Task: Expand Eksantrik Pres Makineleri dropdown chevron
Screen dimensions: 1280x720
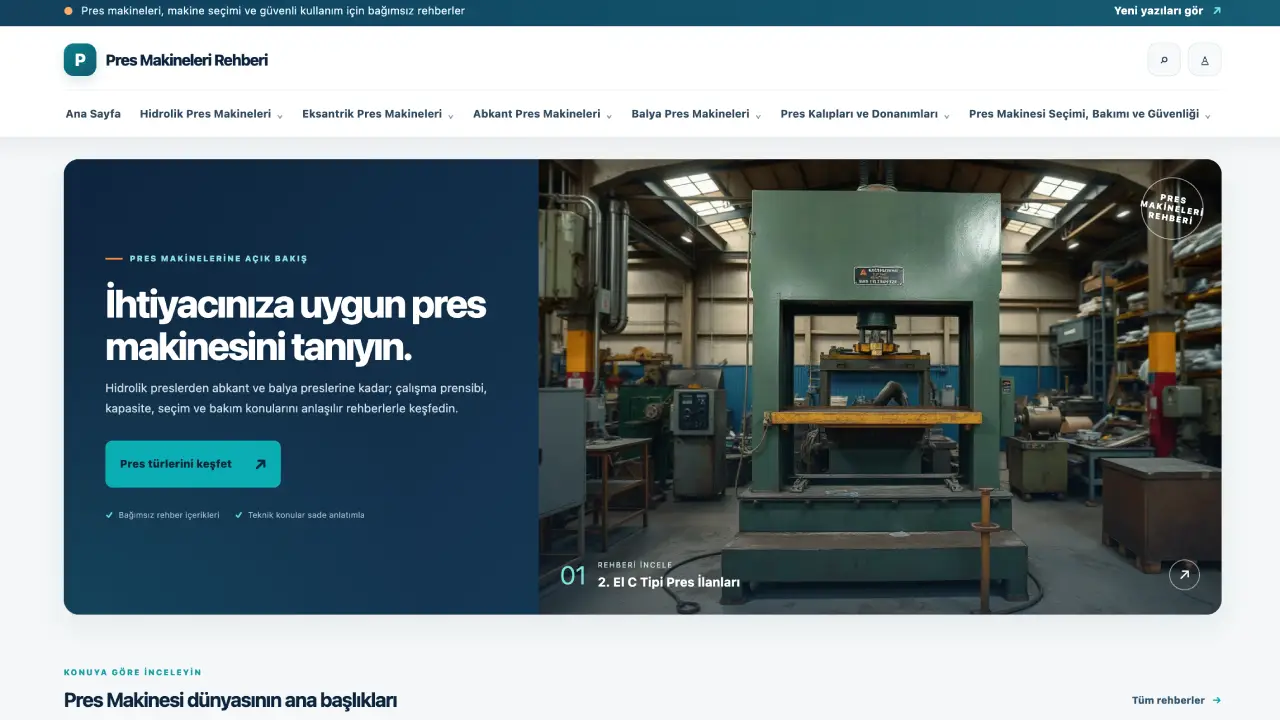Action: click(x=451, y=115)
